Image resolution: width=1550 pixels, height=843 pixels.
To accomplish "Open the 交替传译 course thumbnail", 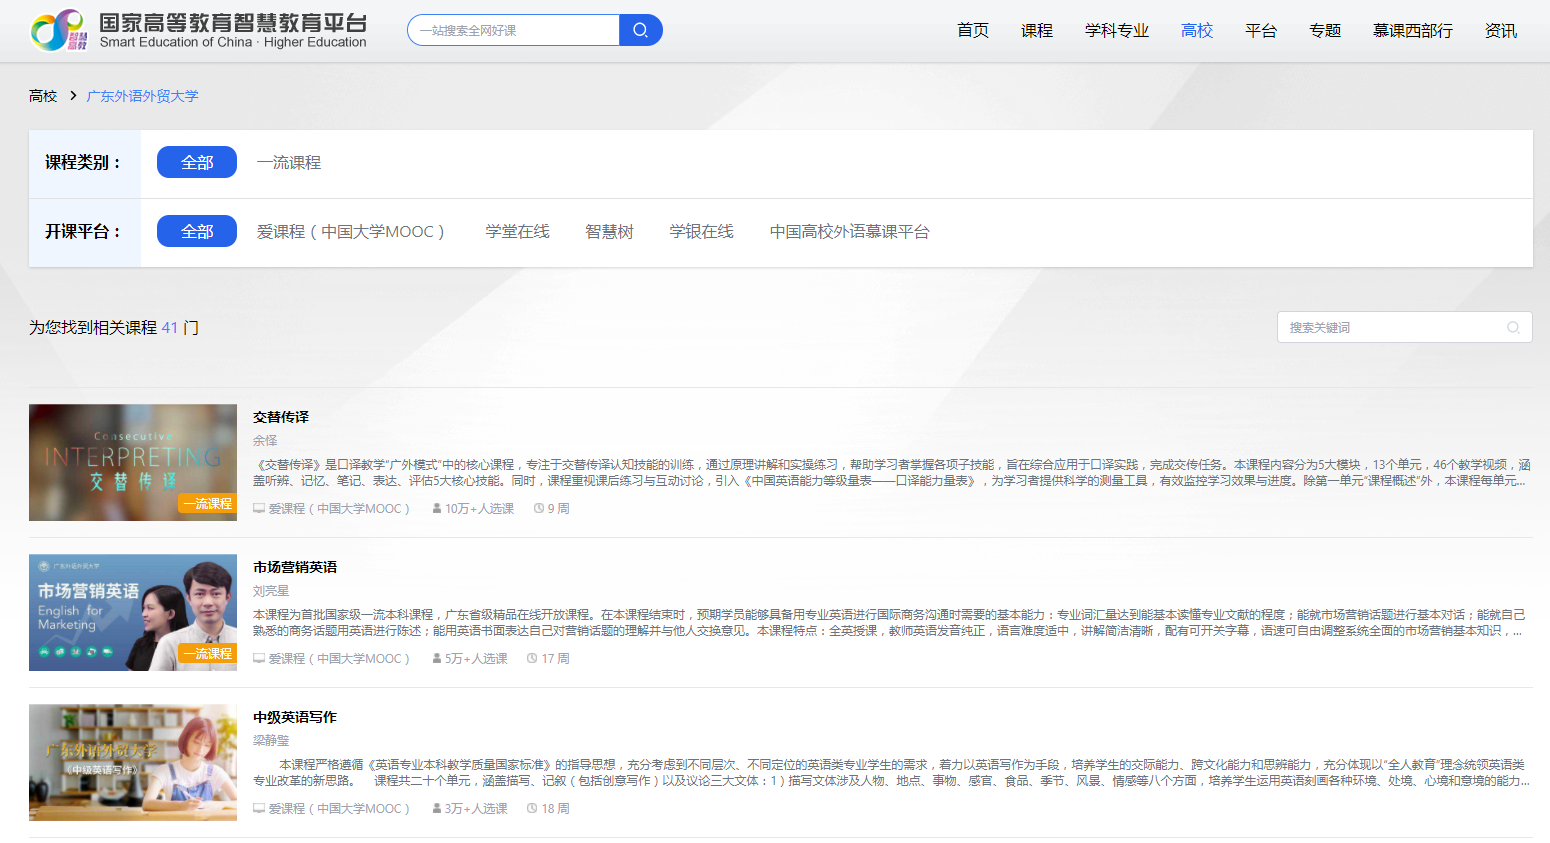I will pos(133,462).
